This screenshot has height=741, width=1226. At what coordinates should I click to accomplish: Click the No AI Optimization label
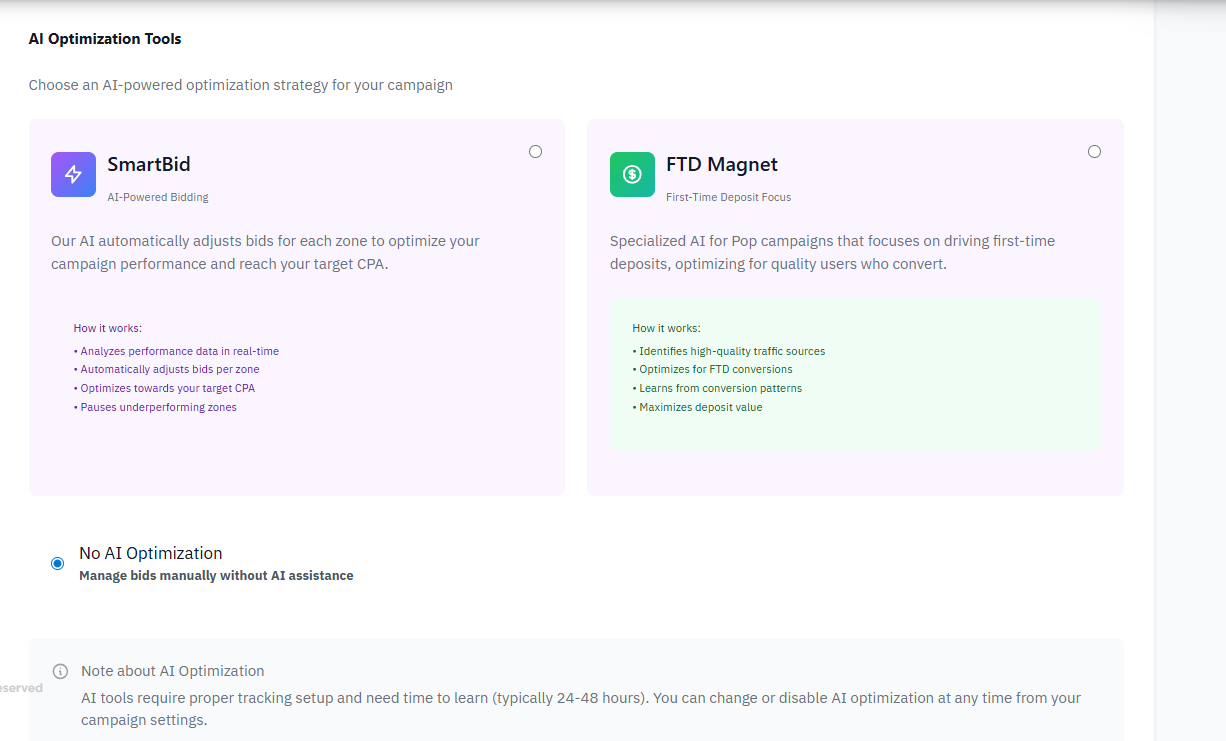(151, 553)
